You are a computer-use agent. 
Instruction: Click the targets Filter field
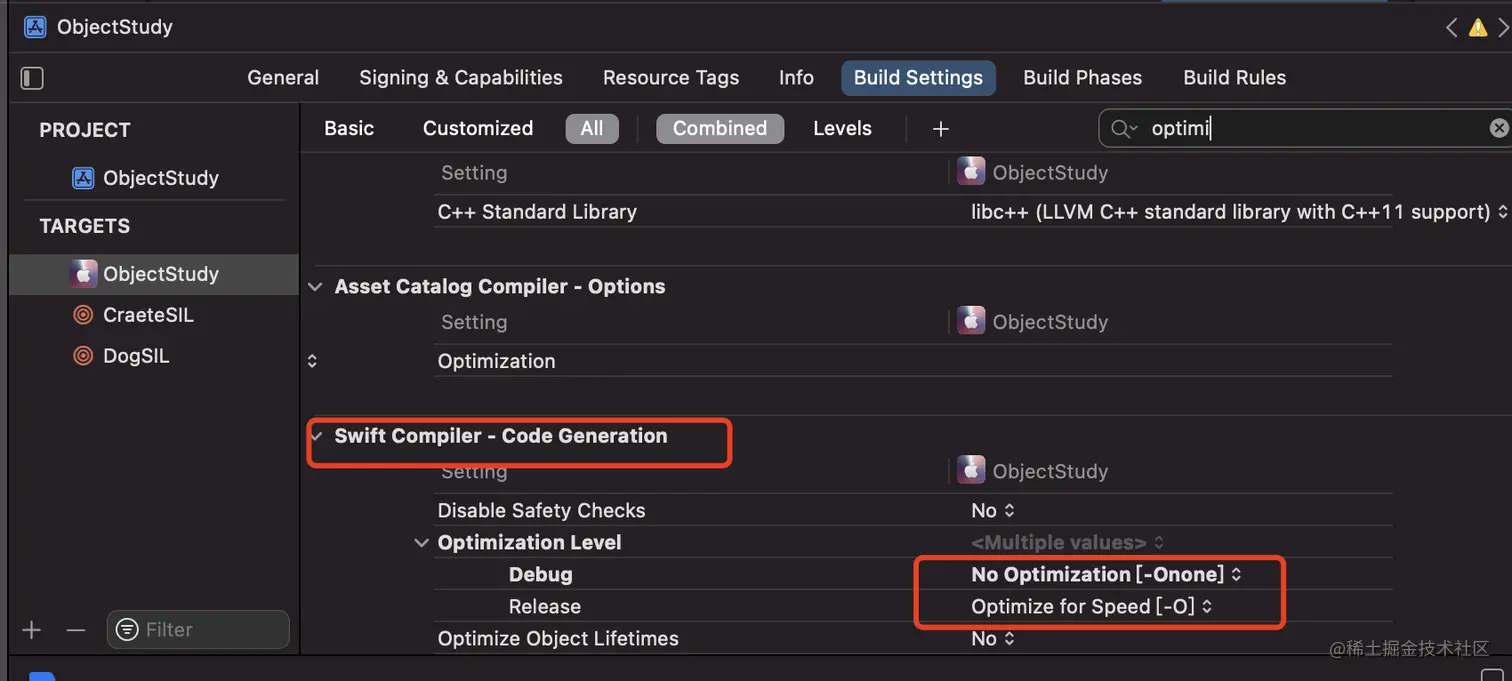click(198, 630)
